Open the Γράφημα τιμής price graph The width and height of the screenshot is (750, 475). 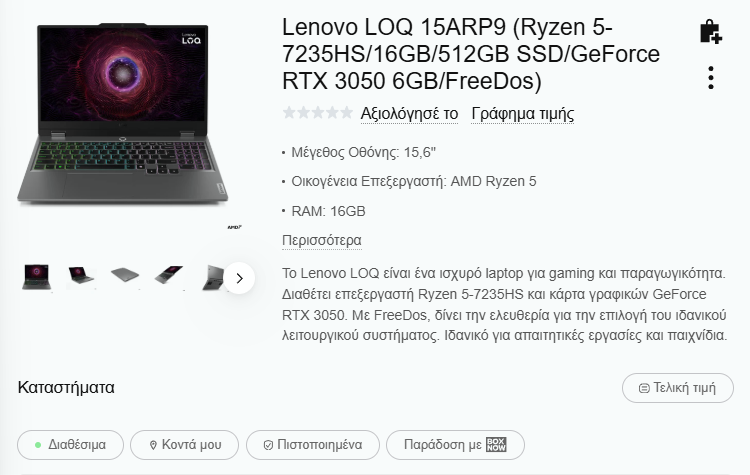pyautogui.click(x=522, y=114)
